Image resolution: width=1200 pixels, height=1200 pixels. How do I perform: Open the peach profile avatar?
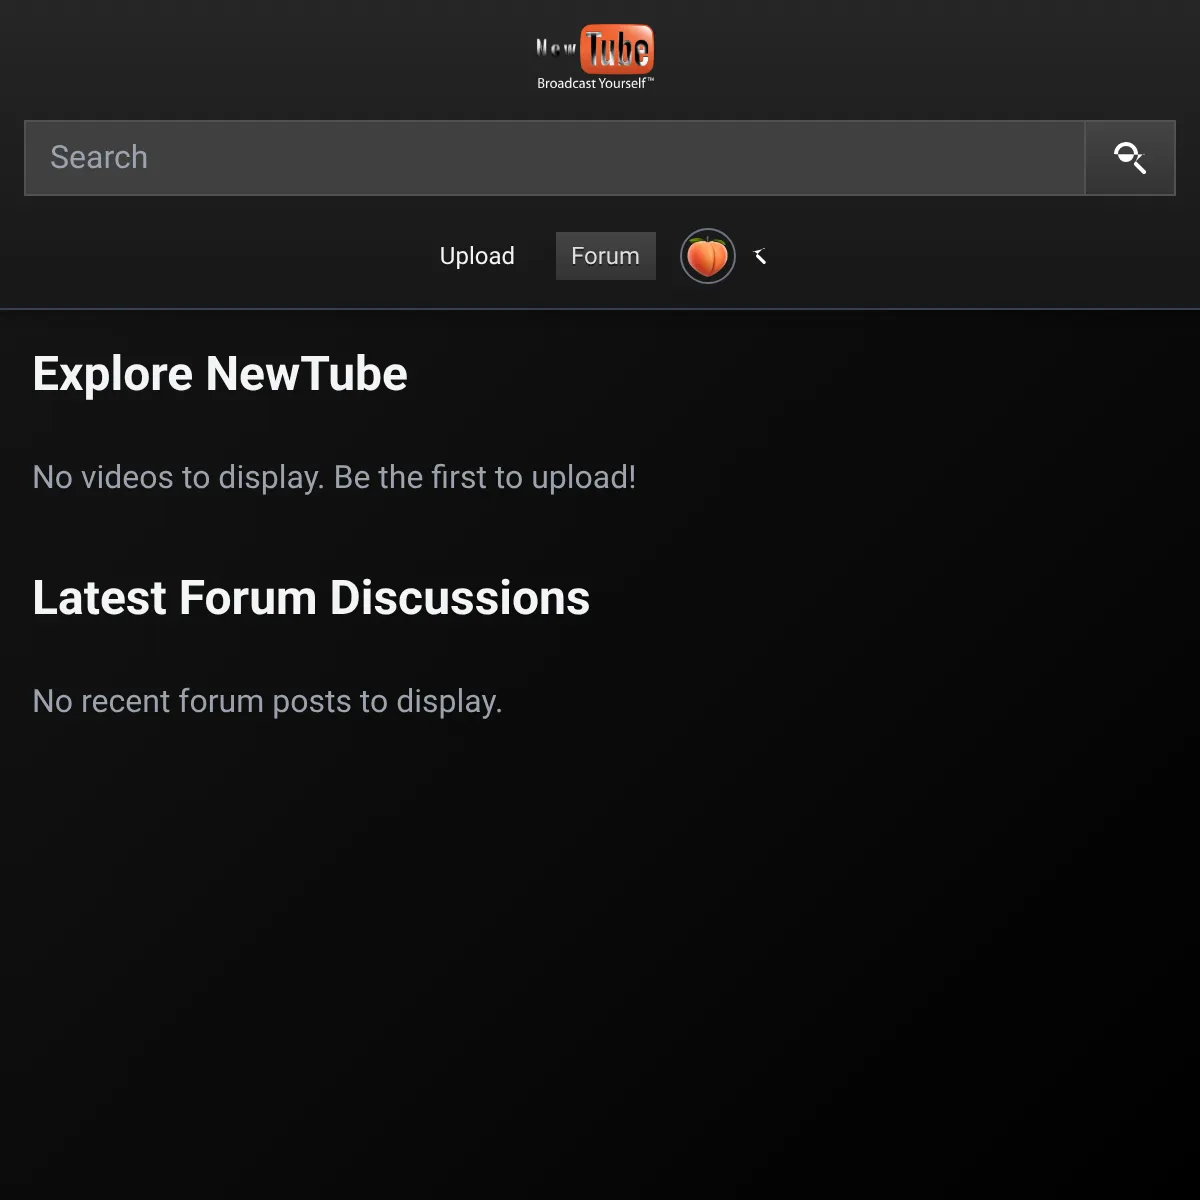coord(708,256)
